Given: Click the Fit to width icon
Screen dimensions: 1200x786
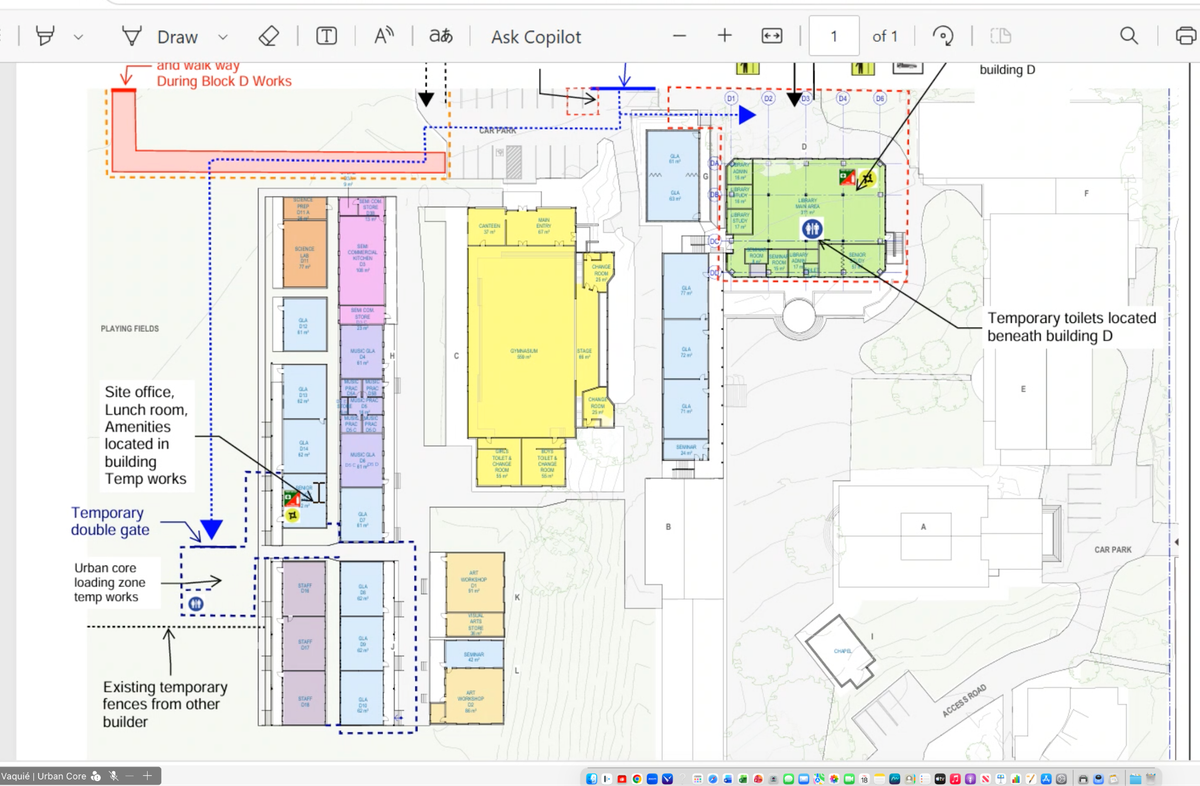Looking at the screenshot, I should tap(771, 36).
